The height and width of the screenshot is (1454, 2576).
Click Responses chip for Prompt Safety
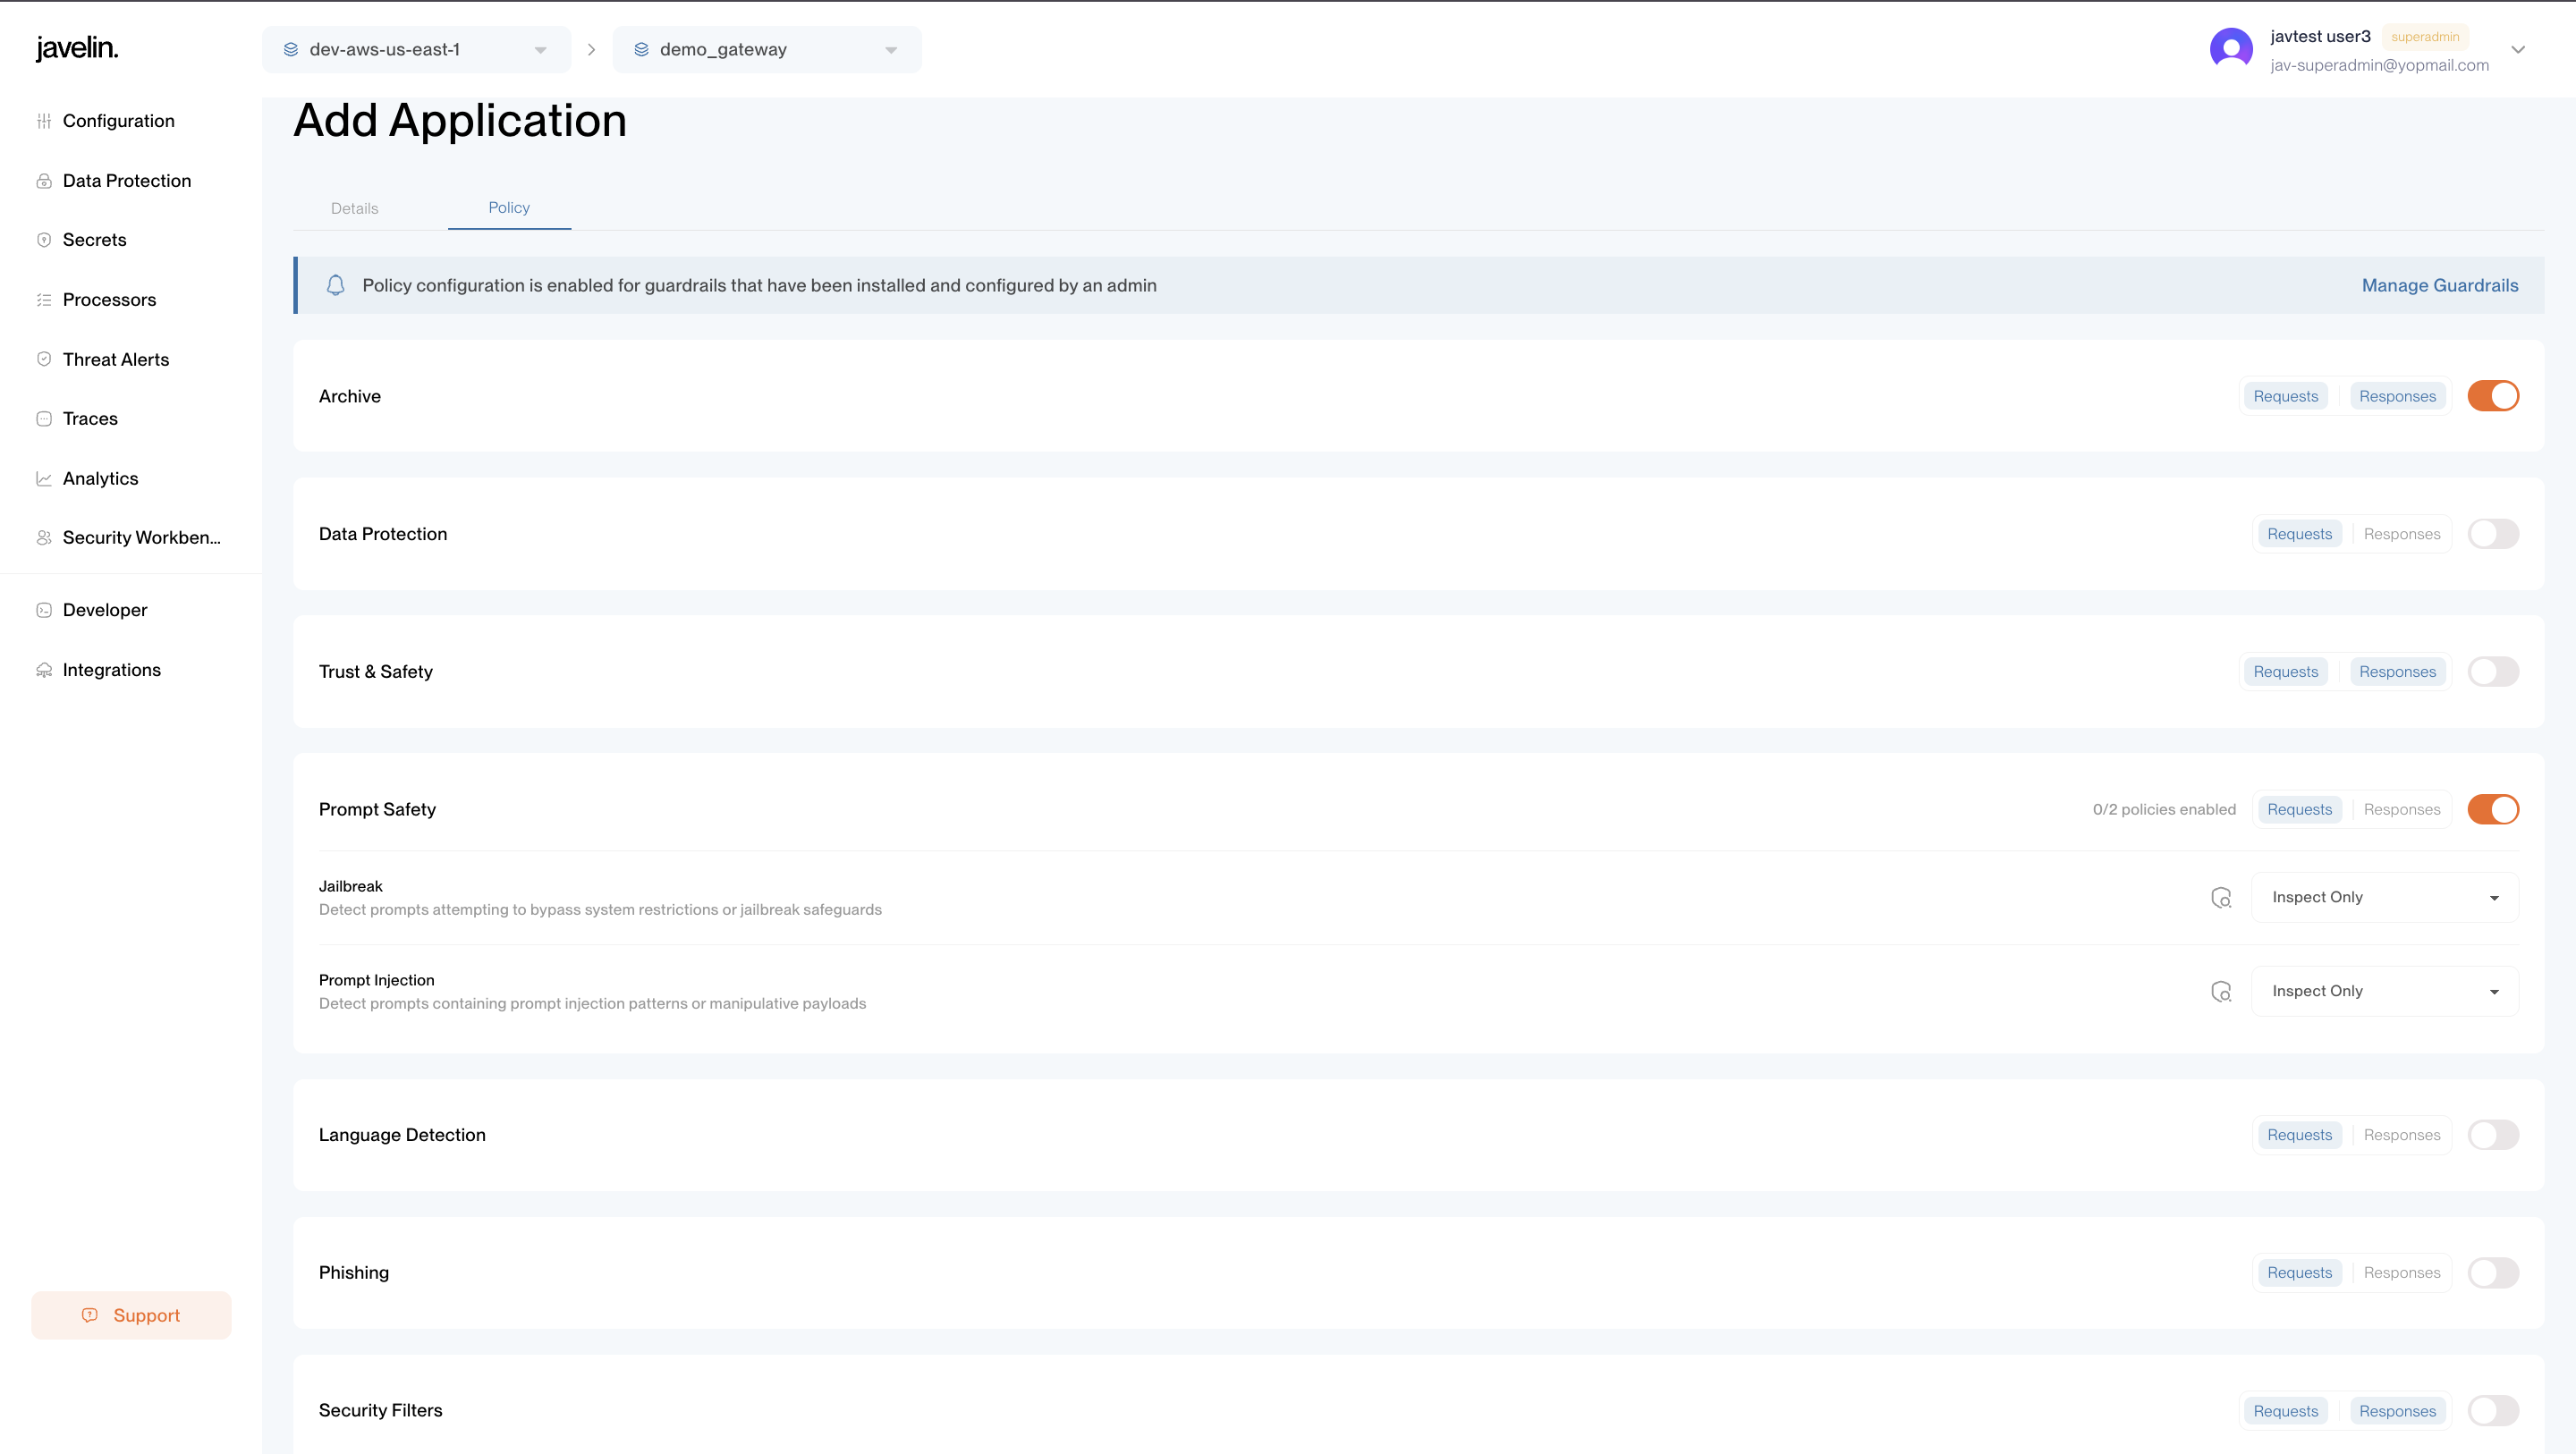point(2401,810)
